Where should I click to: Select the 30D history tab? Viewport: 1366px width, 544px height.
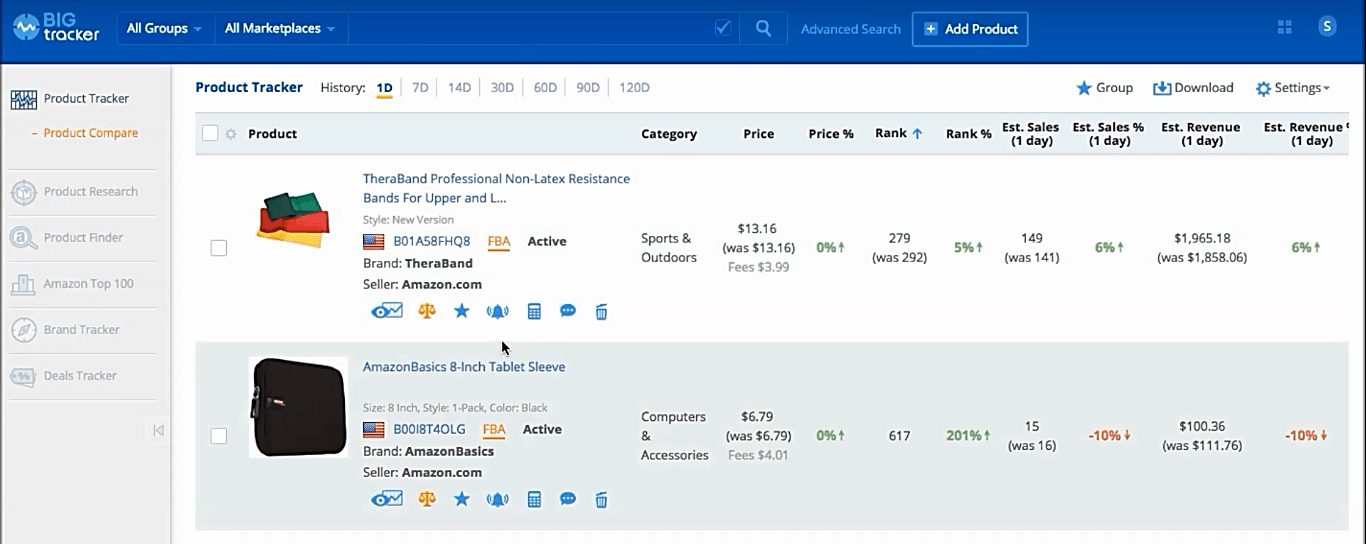click(x=502, y=88)
